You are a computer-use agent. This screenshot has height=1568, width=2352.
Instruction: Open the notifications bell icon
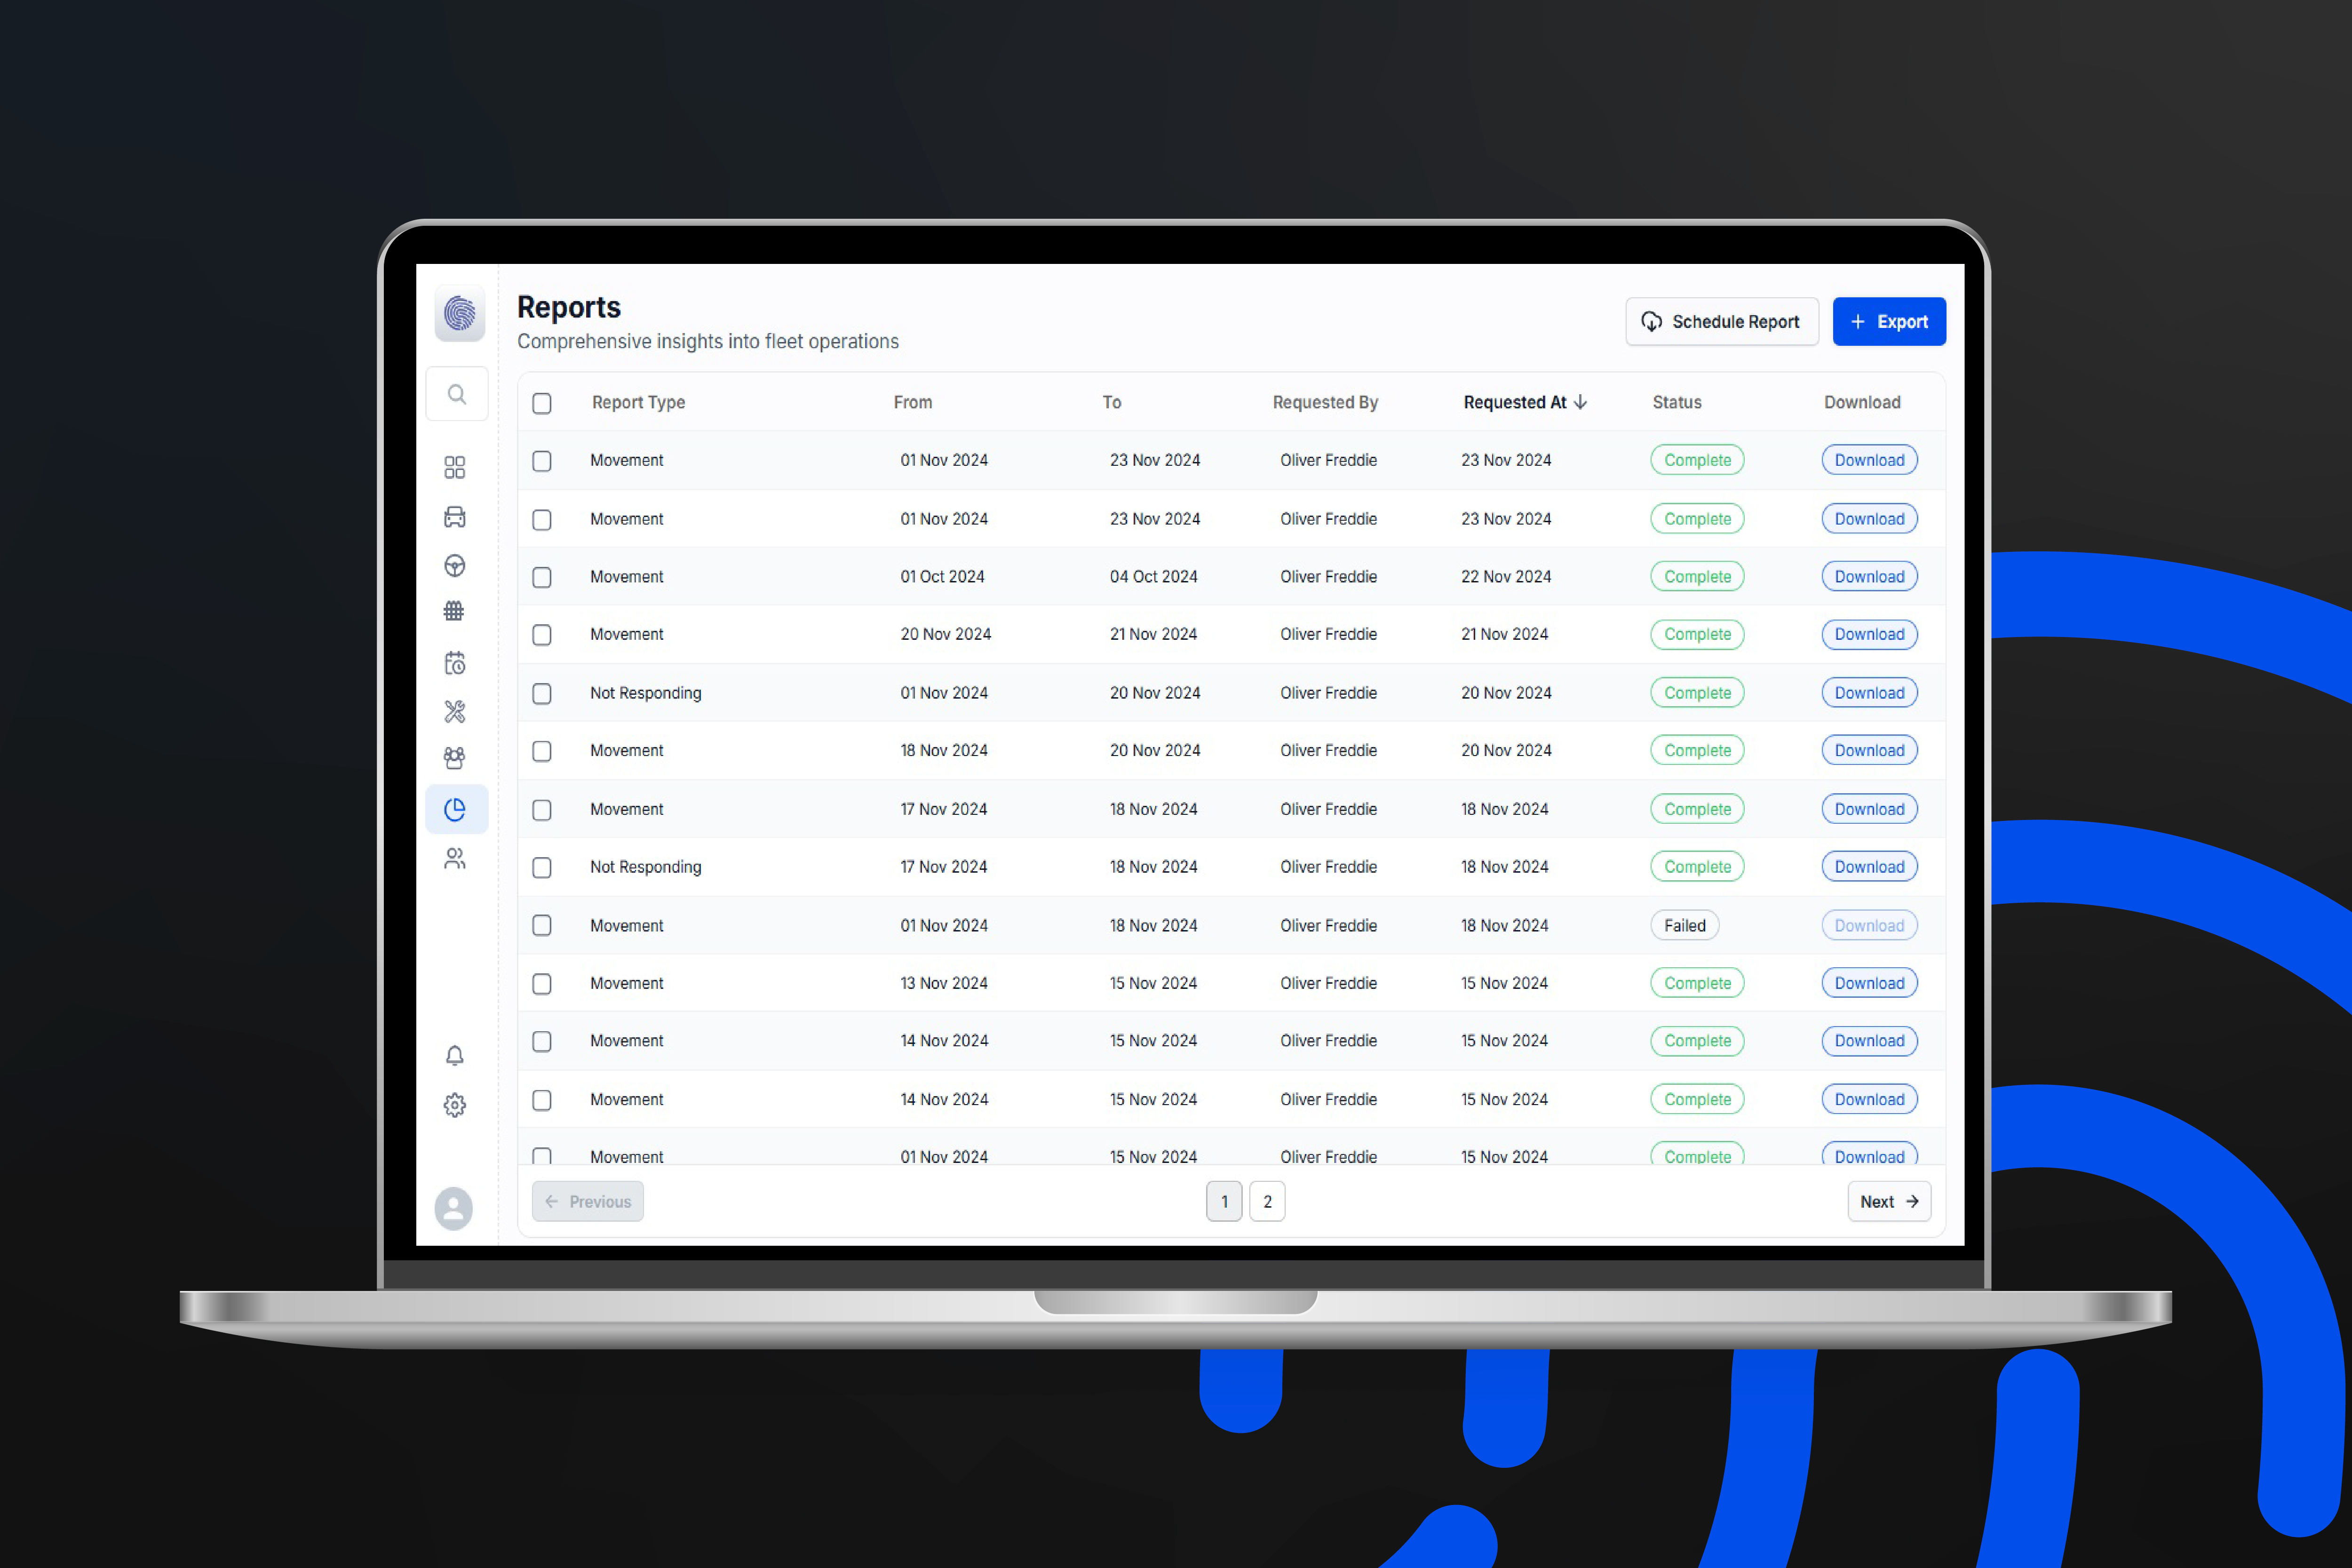point(455,1056)
